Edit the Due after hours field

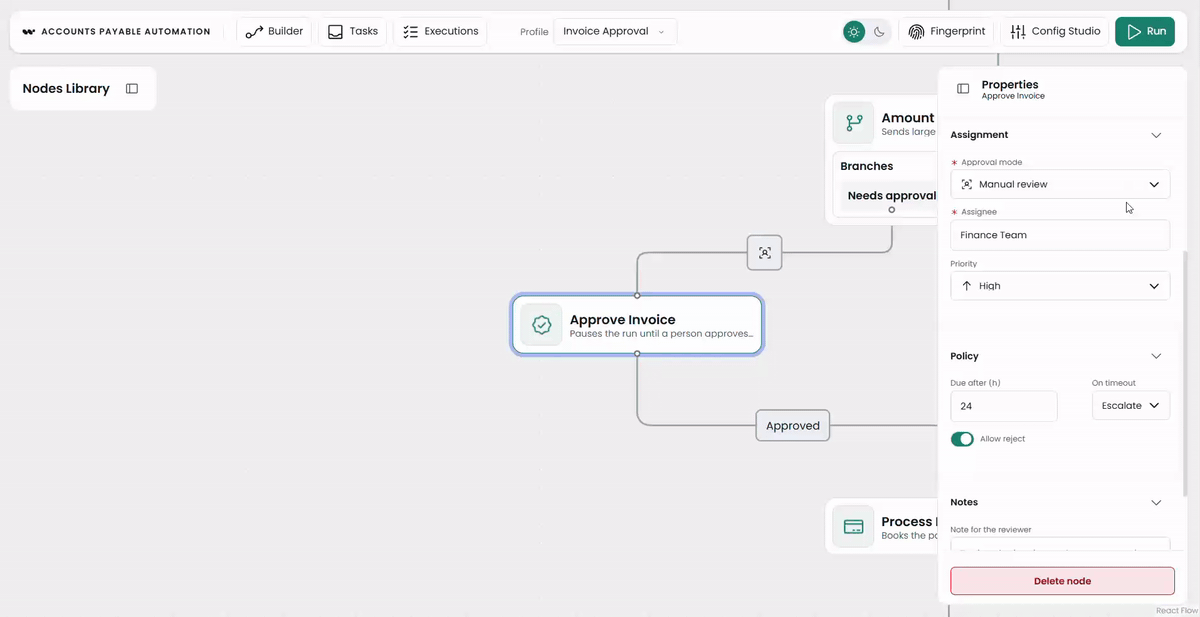click(1003, 406)
